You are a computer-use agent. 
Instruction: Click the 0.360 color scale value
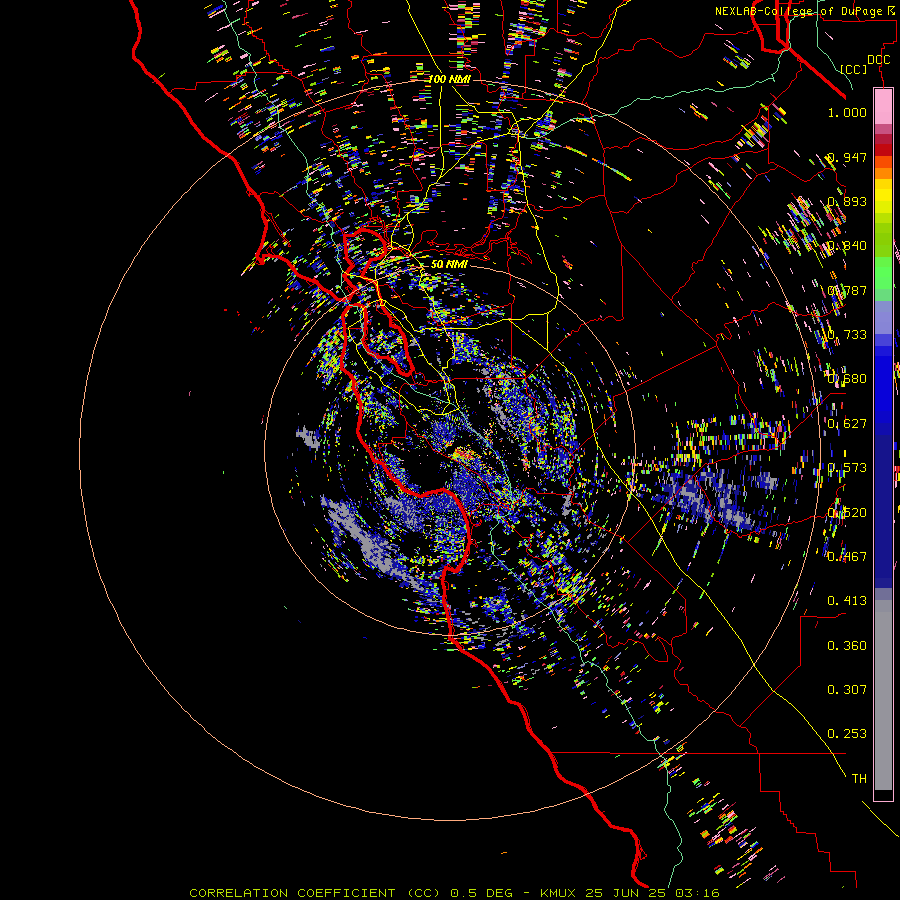[847, 646]
